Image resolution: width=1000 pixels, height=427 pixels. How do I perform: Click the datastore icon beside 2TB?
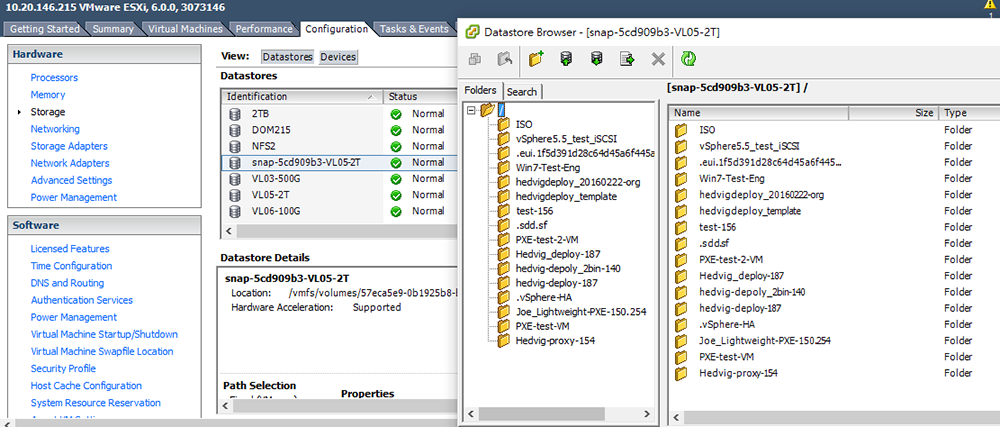coord(235,113)
